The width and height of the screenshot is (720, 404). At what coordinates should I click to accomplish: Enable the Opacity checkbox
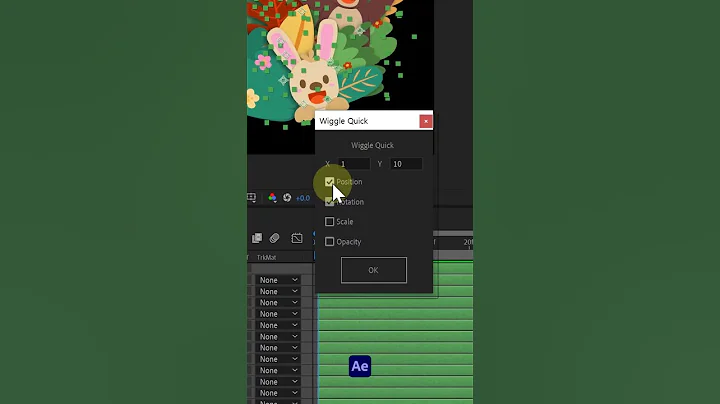point(329,241)
